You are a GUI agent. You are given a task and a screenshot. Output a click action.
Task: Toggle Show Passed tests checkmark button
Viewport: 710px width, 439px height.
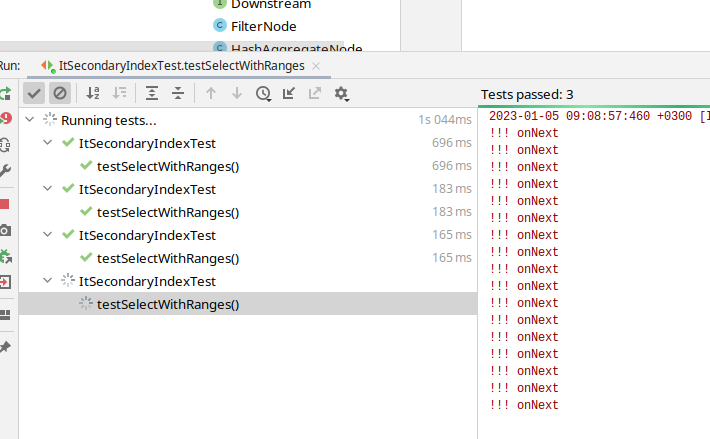point(34,93)
